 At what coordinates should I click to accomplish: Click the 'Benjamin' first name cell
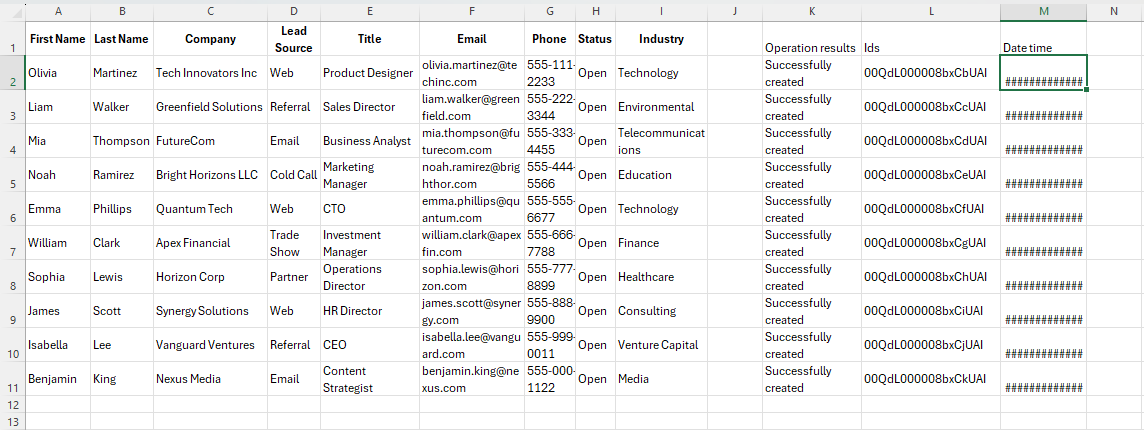[57, 379]
